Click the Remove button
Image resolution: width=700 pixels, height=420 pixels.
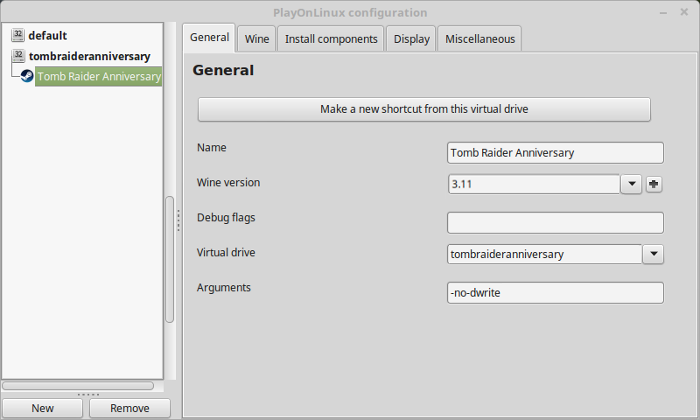(129, 408)
